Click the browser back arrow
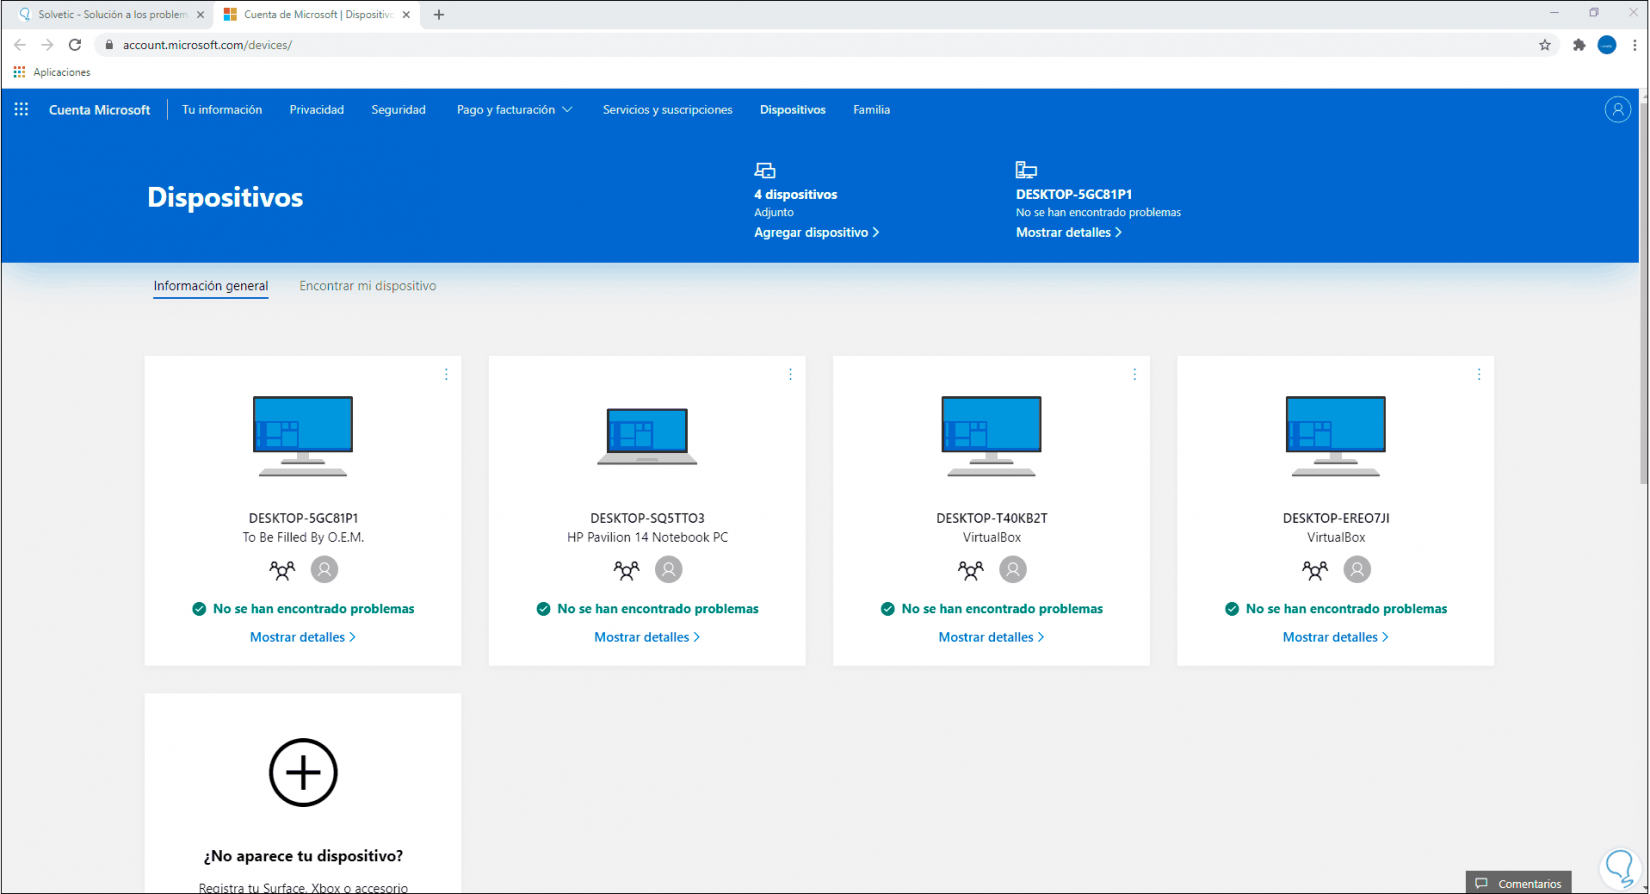 20,45
